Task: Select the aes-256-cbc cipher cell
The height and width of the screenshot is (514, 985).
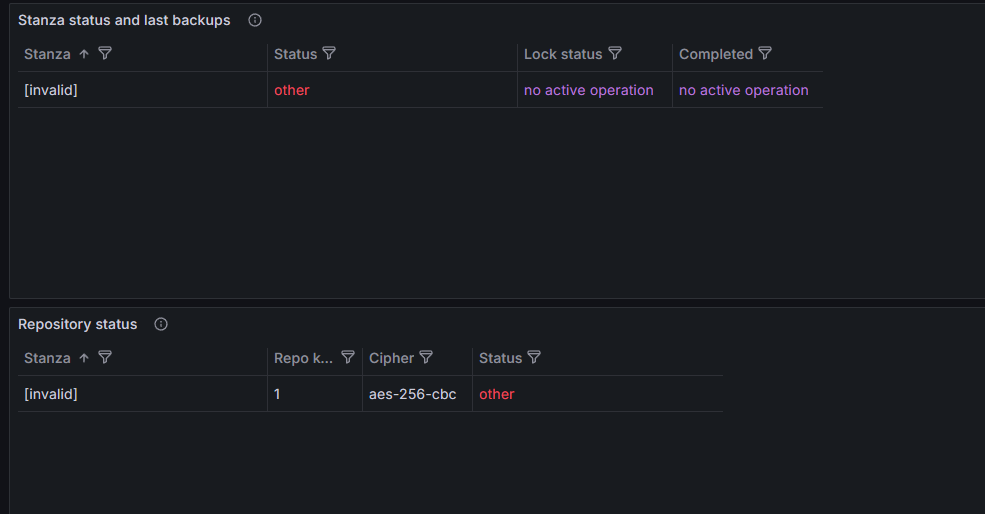Action: point(413,394)
